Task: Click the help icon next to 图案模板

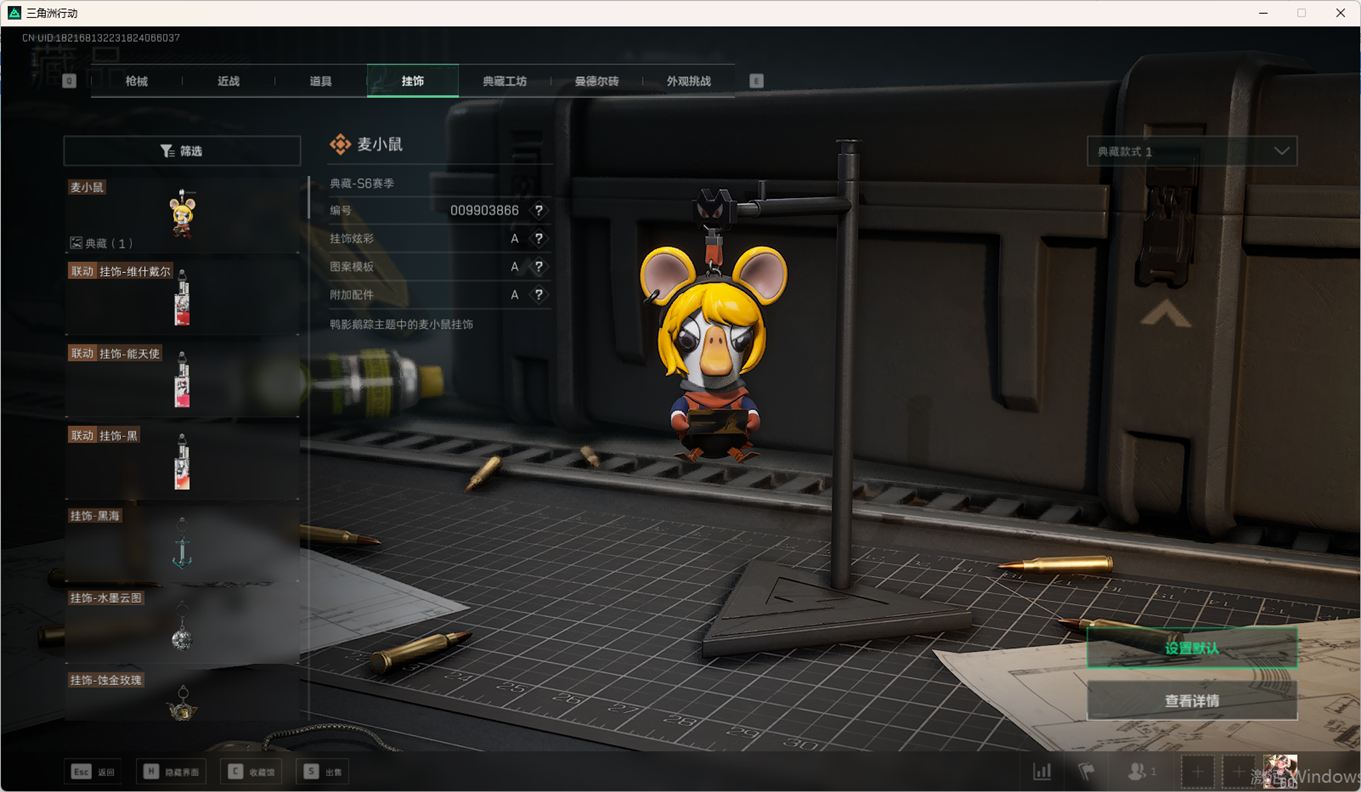Action: 538,267
